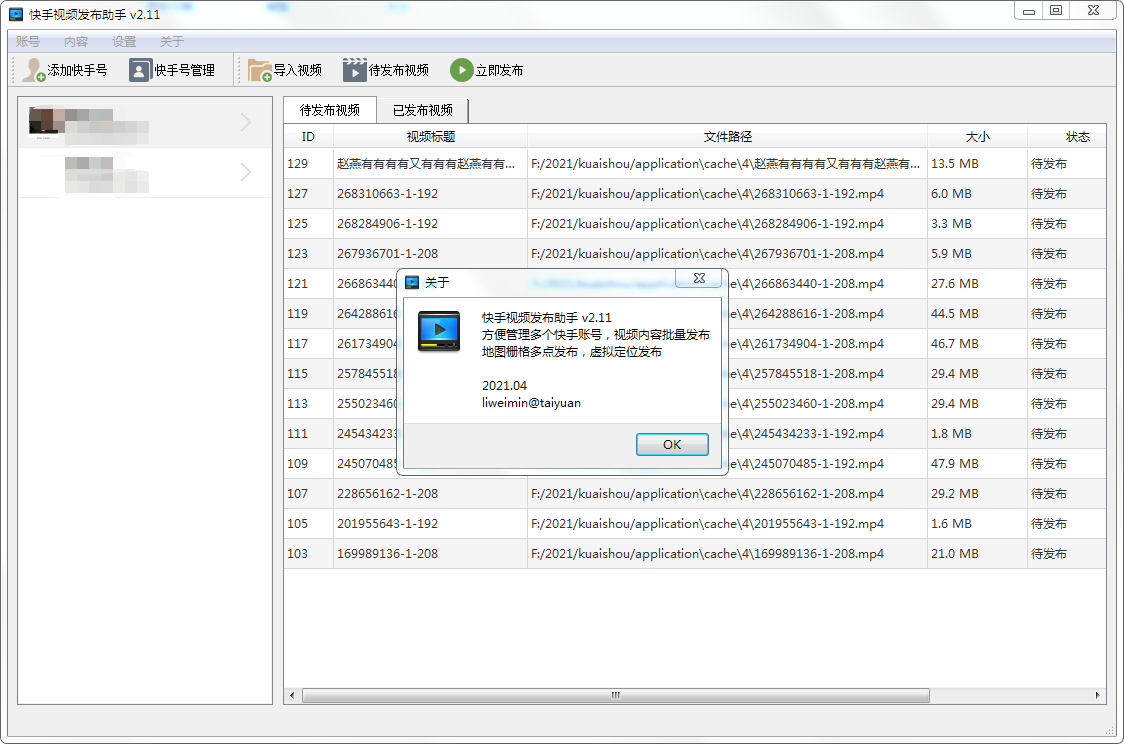Expand the second account chevron in sidebar
The width and height of the screenshot is (1124, 744).
pyautogui.click(x=246, y=172)
